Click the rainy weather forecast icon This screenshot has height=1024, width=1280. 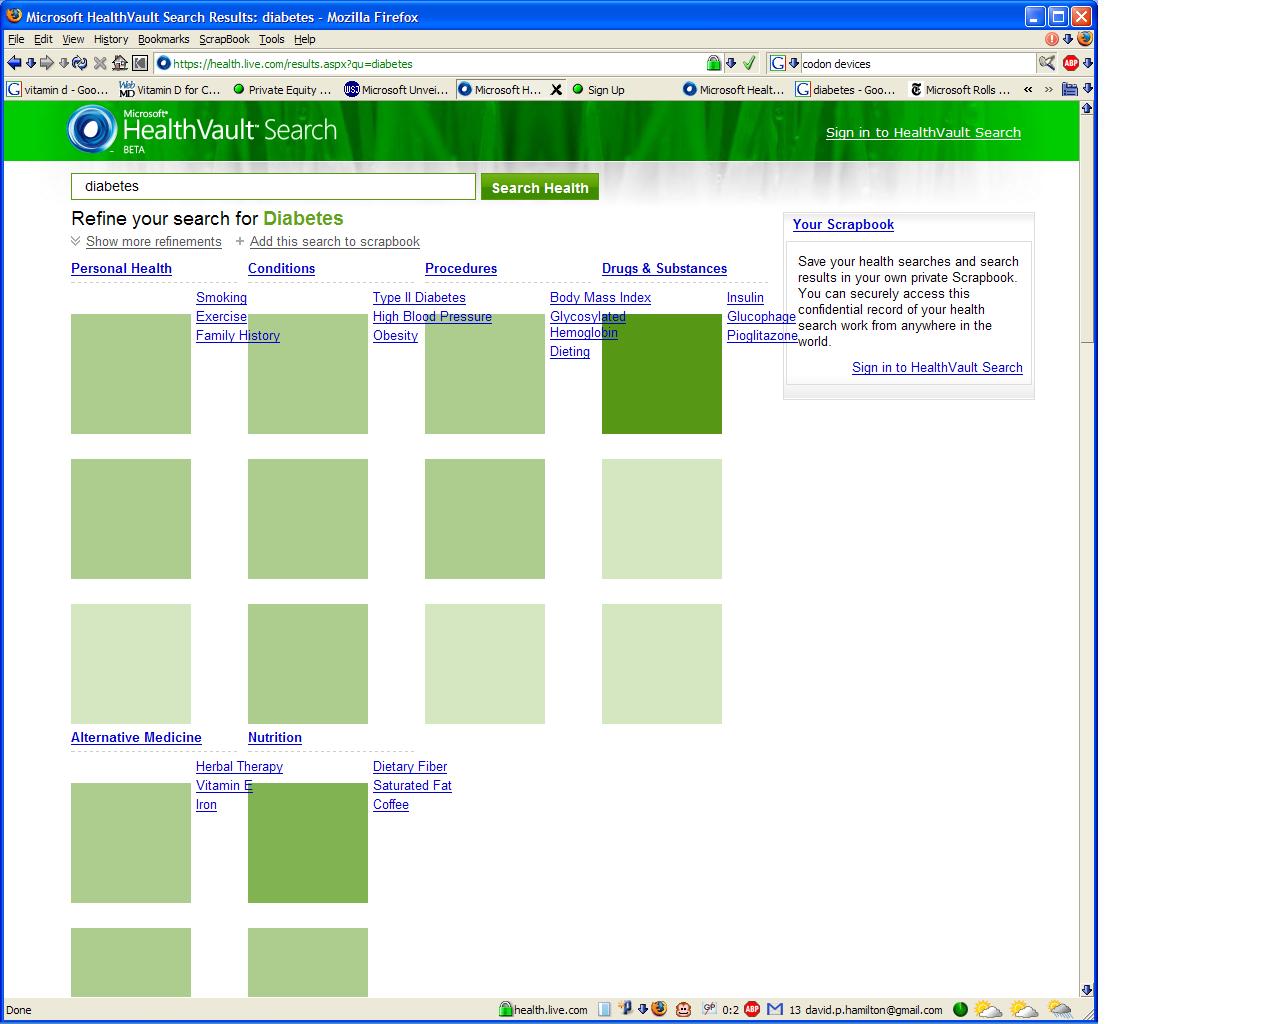pos(1060,1009)
